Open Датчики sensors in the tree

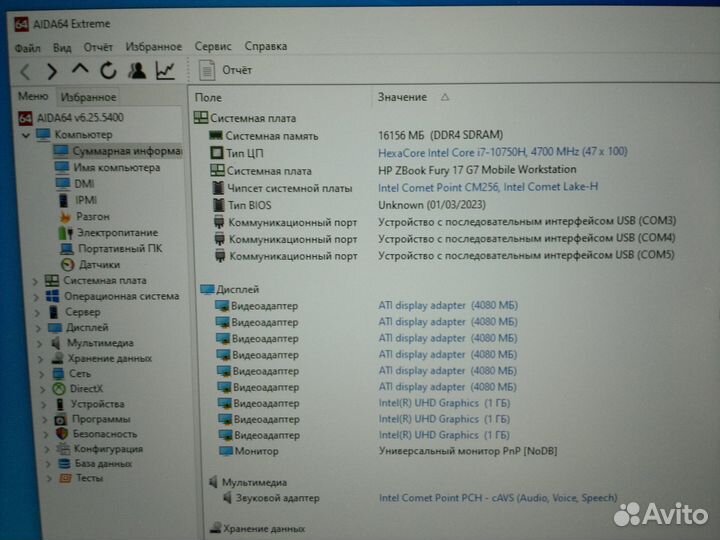pyautogui.click(x=99, y=264)
